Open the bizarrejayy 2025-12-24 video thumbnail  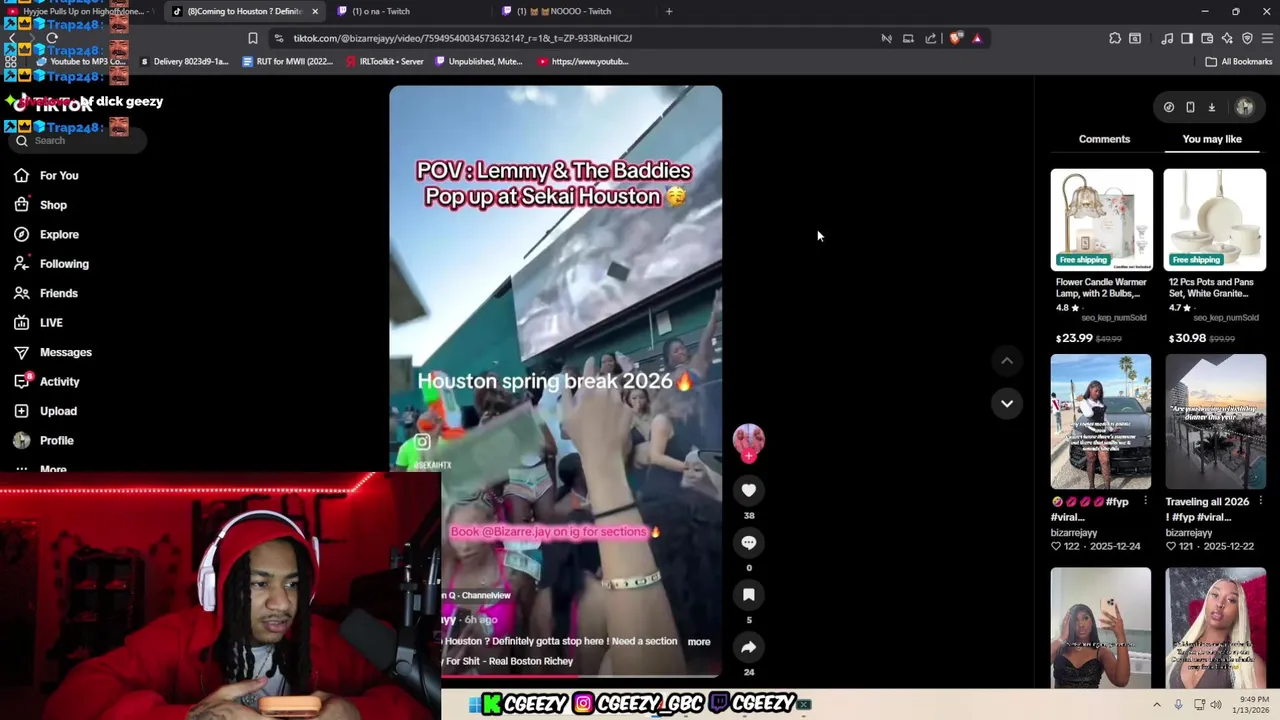(x=1101, y=423)
